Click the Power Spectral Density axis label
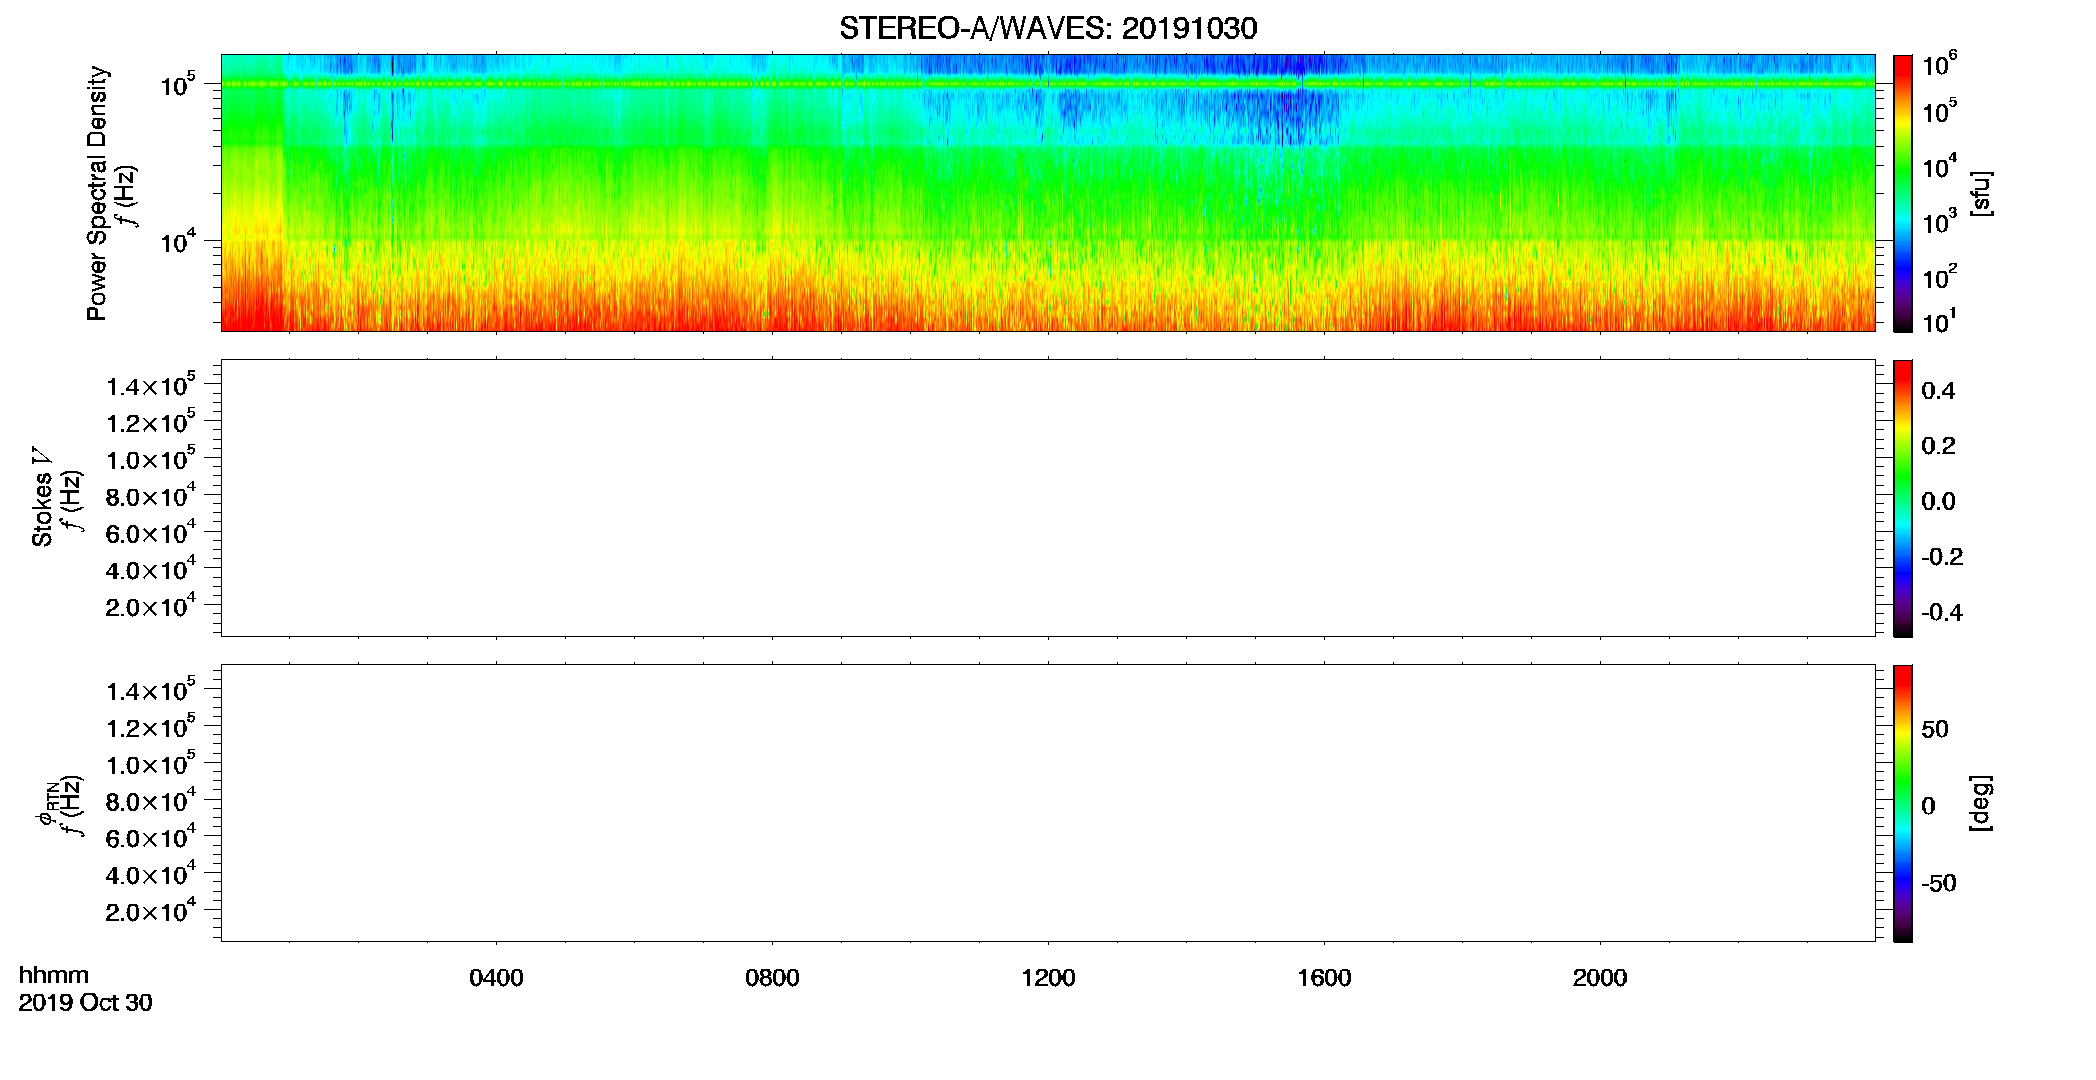Image resolution: width=2096 pixels, height=1080 pixels. (x=97, y=193)
